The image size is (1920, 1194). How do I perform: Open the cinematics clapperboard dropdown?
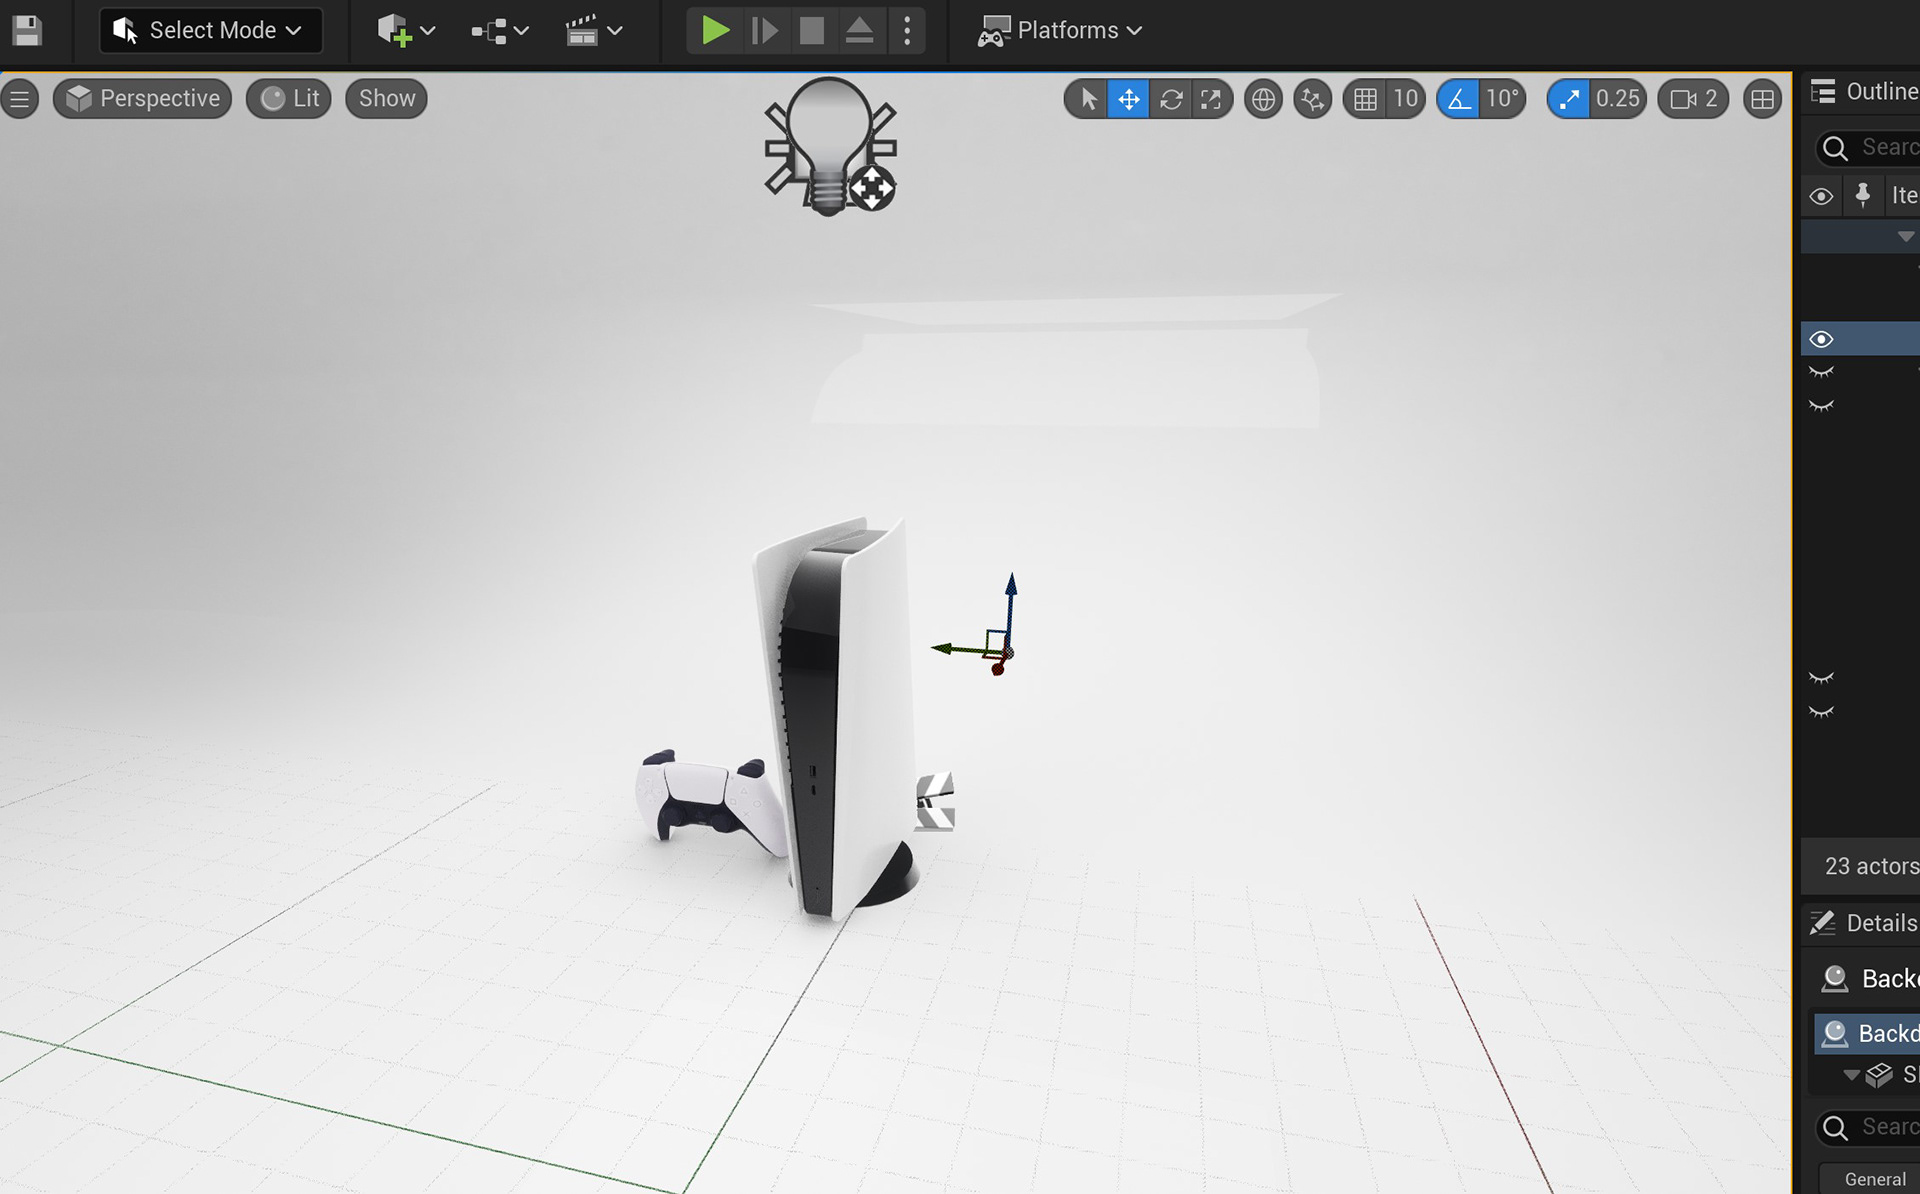(x=594, y=31)
